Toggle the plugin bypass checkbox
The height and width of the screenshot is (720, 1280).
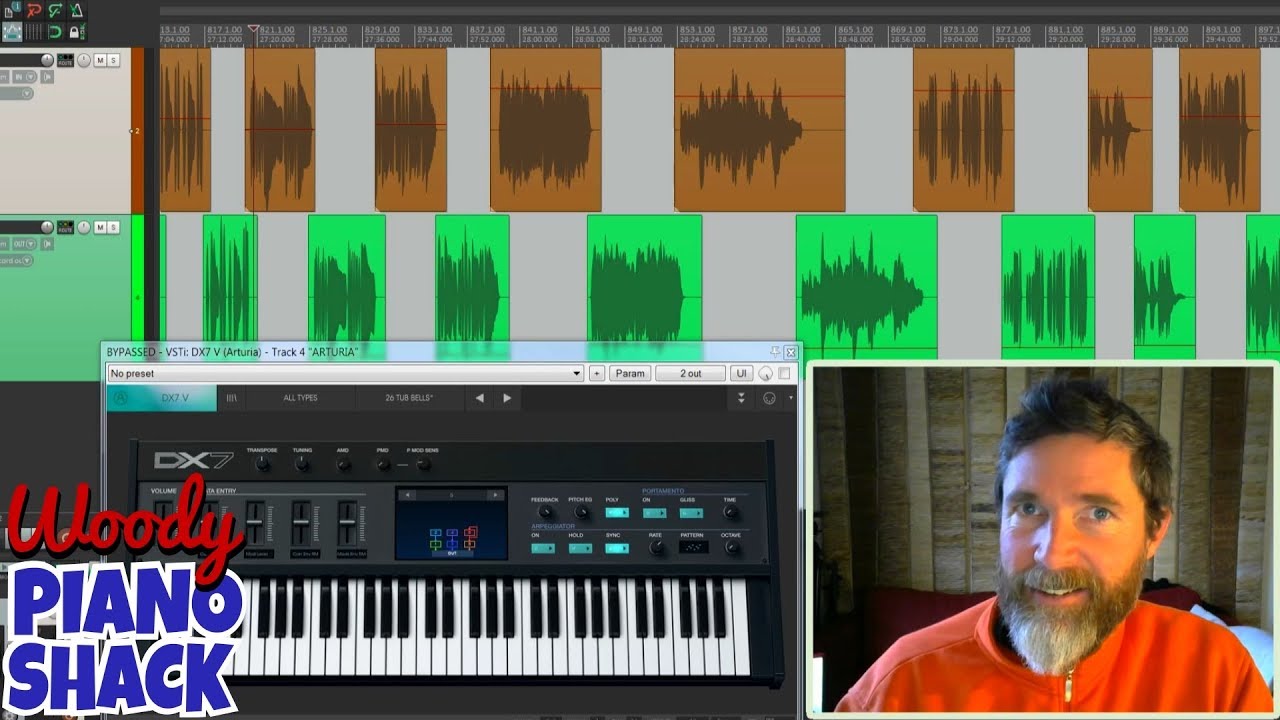pos(784,374)
